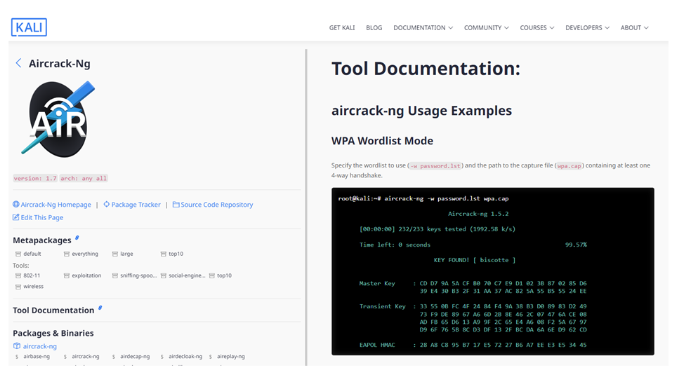
Task: Click the '99.57%' value in terminal
Action: pyautogui.click(x=576, y=245)
